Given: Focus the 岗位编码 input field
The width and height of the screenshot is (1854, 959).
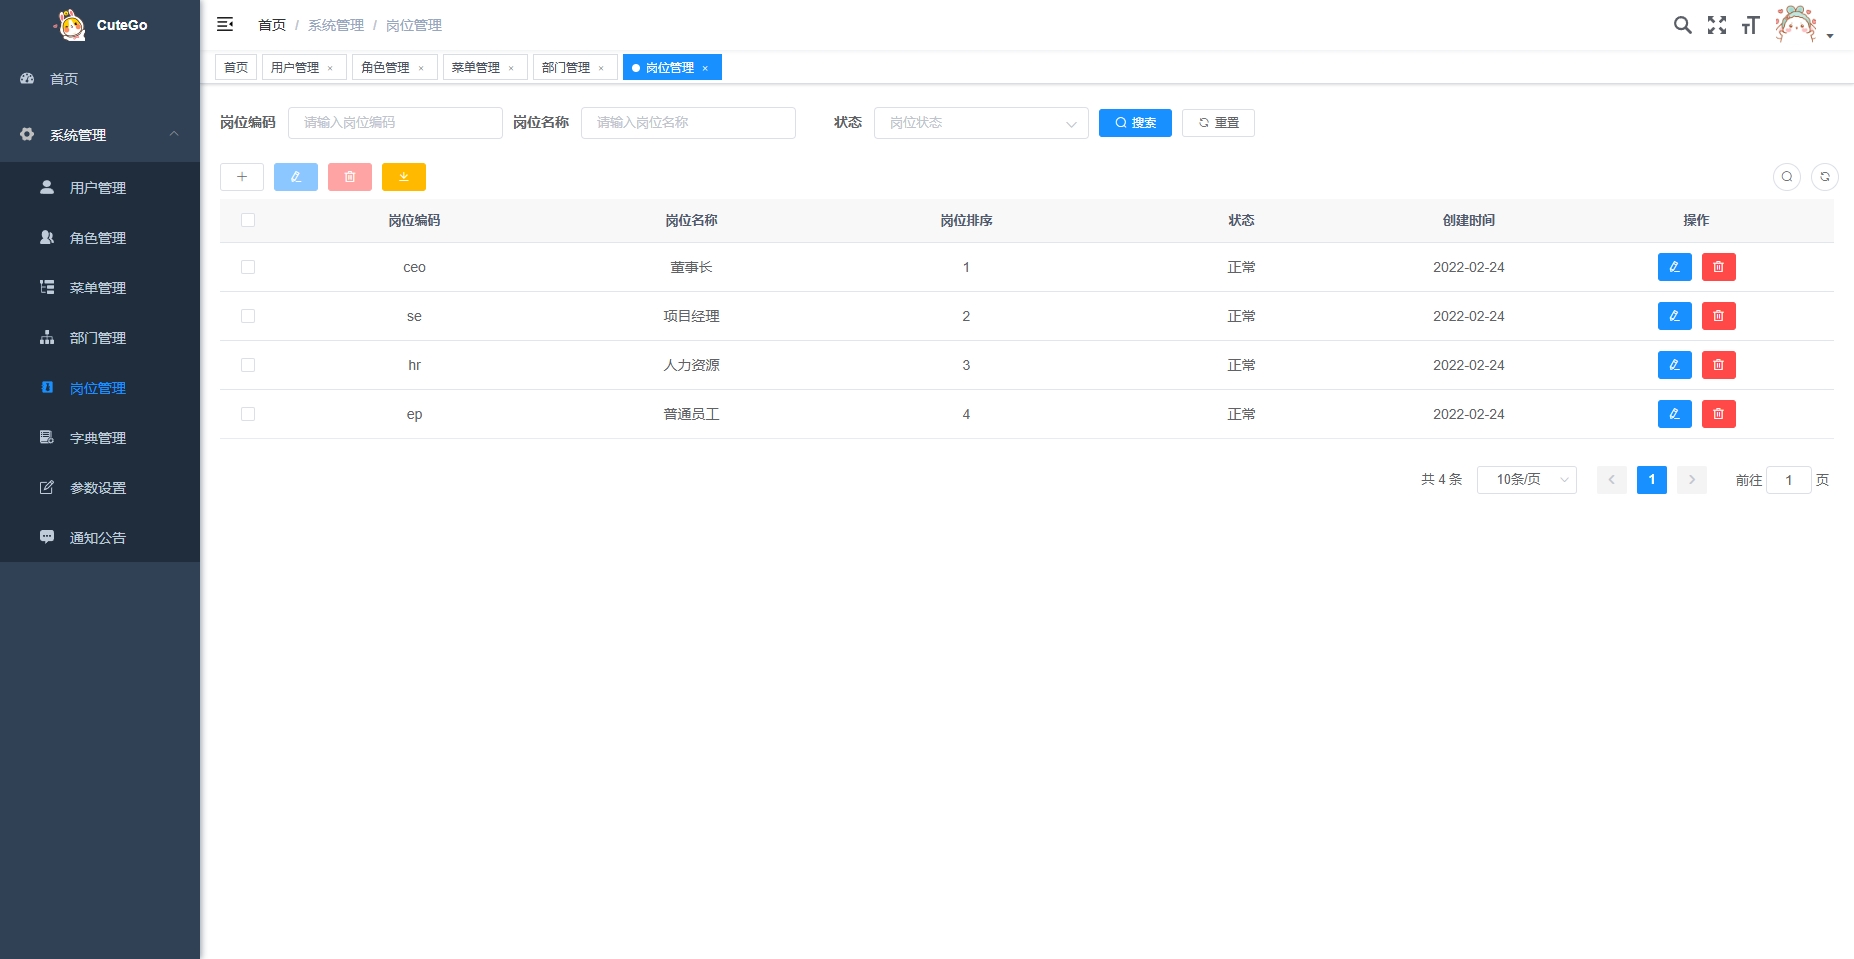Looking at the screenshot, I should click(x=395, y=123).
